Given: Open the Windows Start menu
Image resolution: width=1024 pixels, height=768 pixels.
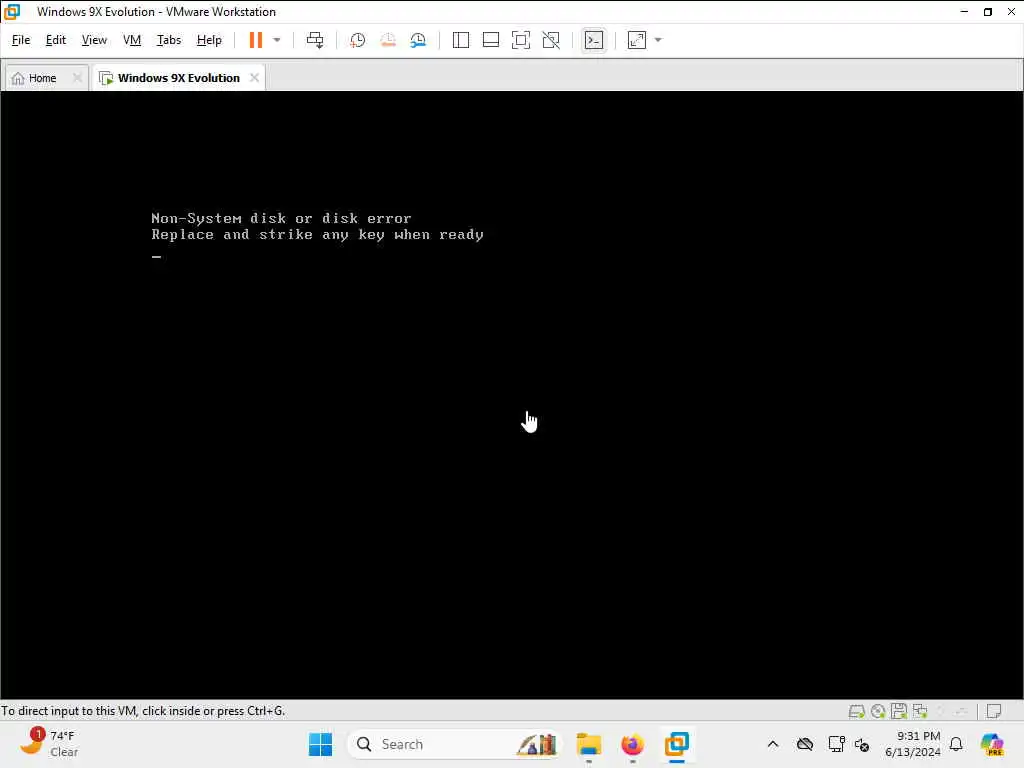Looking at the screenshot, I should coord(320,744).
